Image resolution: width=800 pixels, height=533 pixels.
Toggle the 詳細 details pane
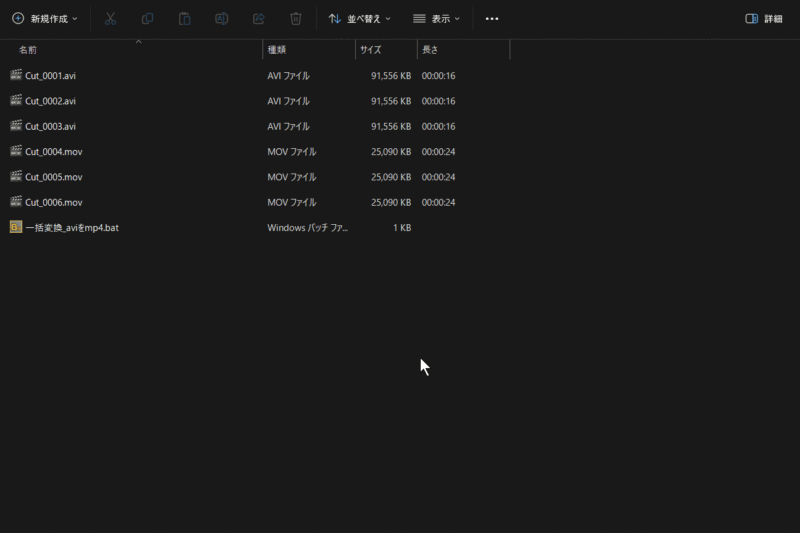point(764,19)
